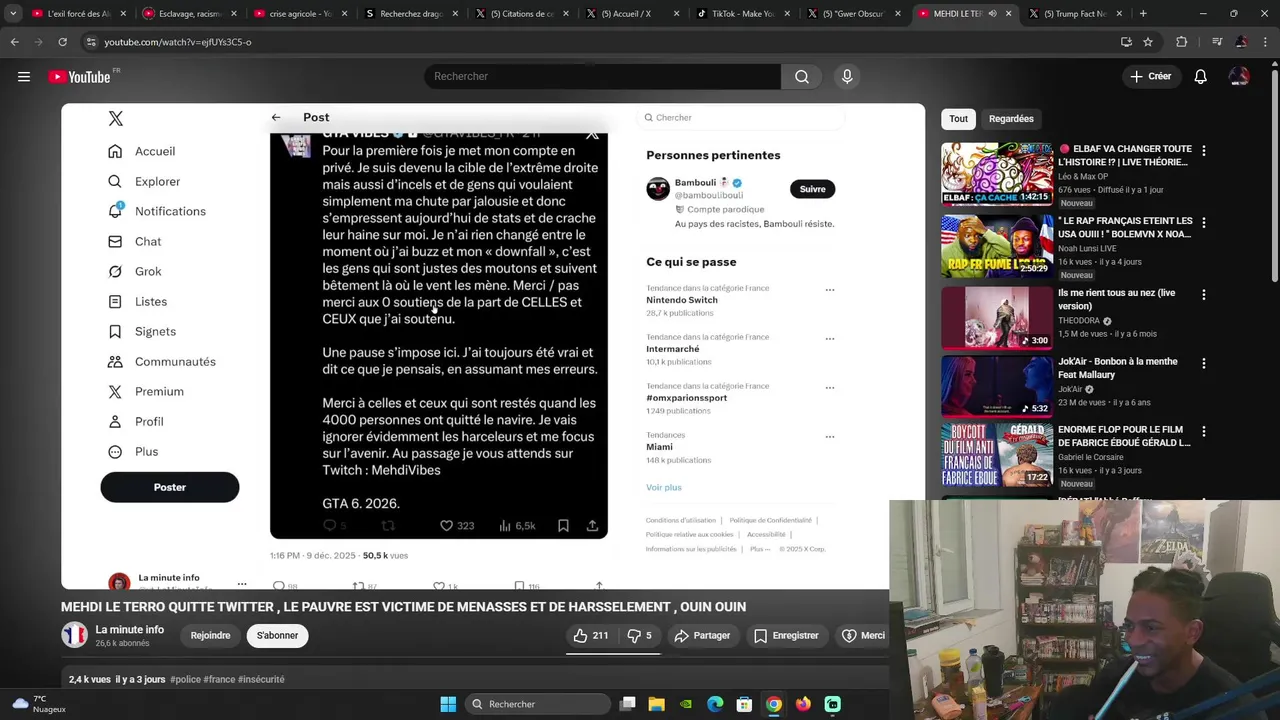The width and height of the screenshot is (1280, 720).
Task: Switch to Trump Fact browser tab
Action: pos(1075,14)
